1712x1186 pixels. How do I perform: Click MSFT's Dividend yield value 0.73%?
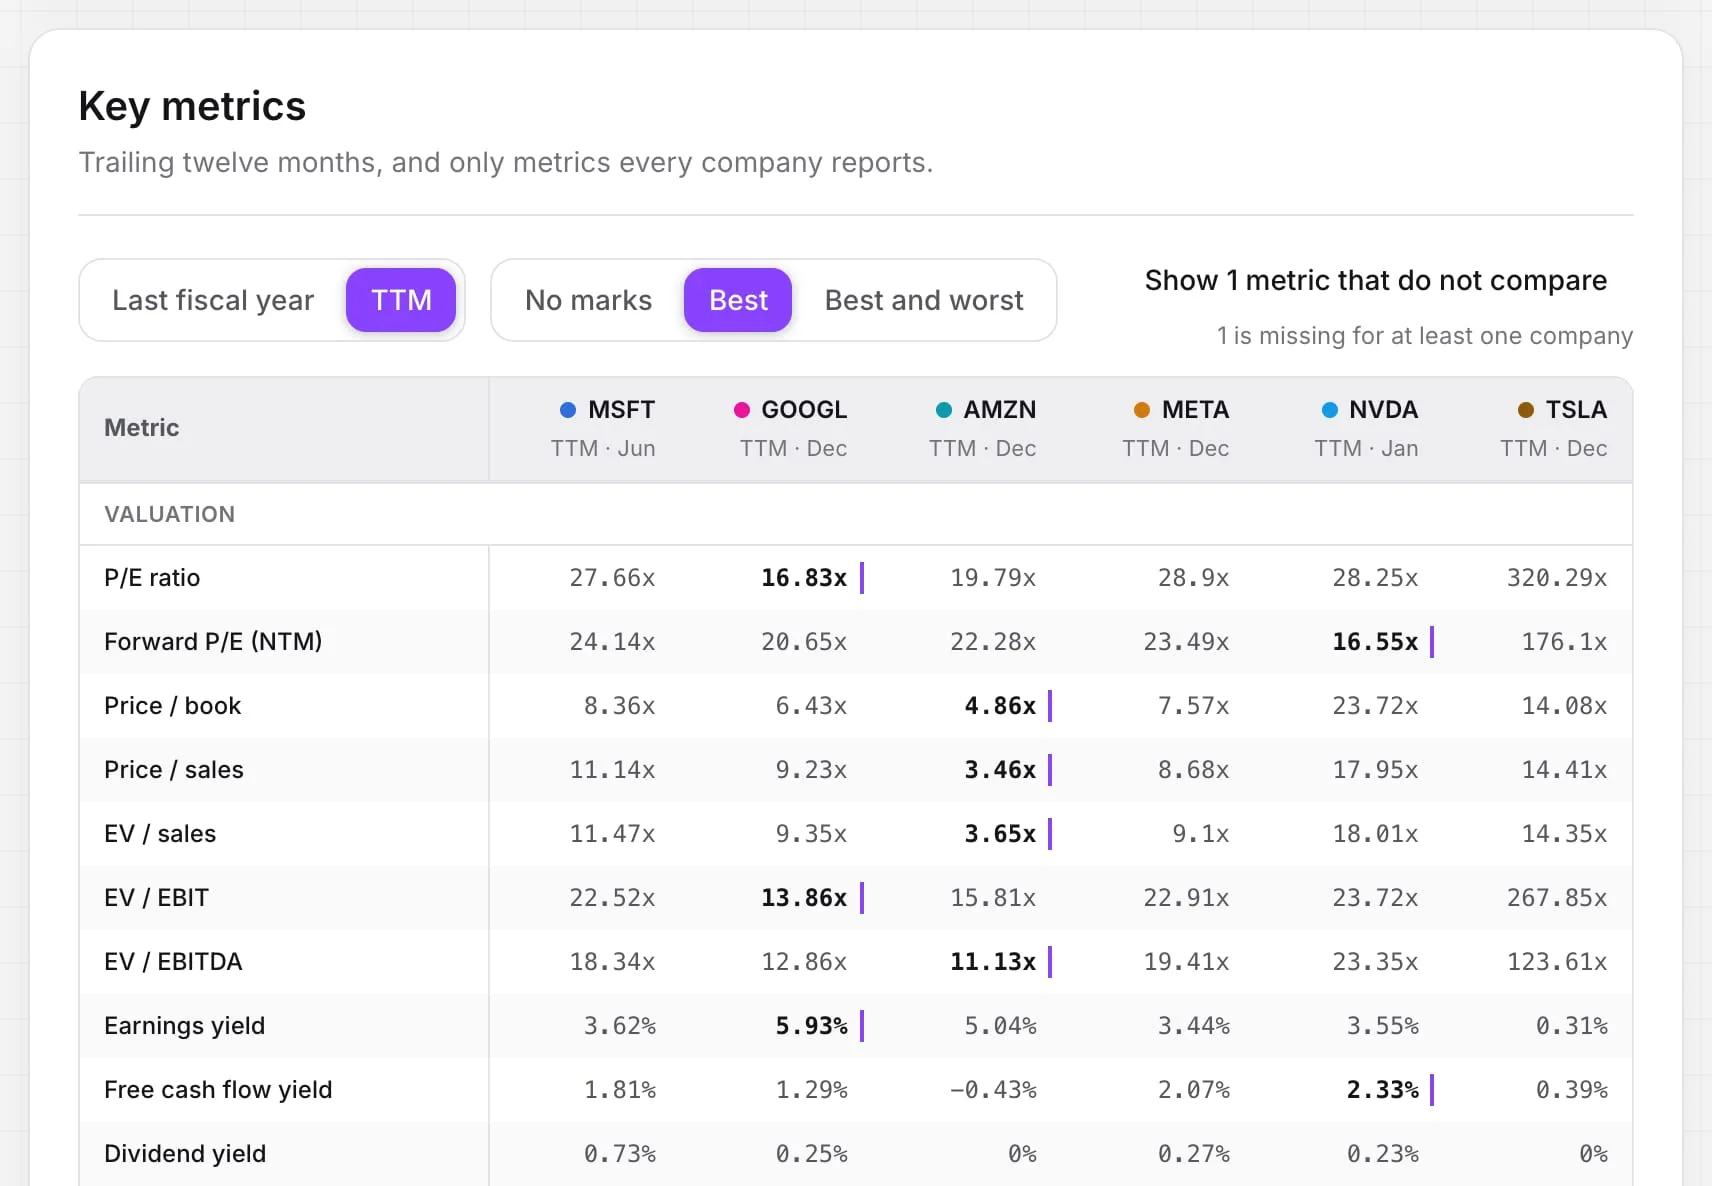tap(620, 1154)
